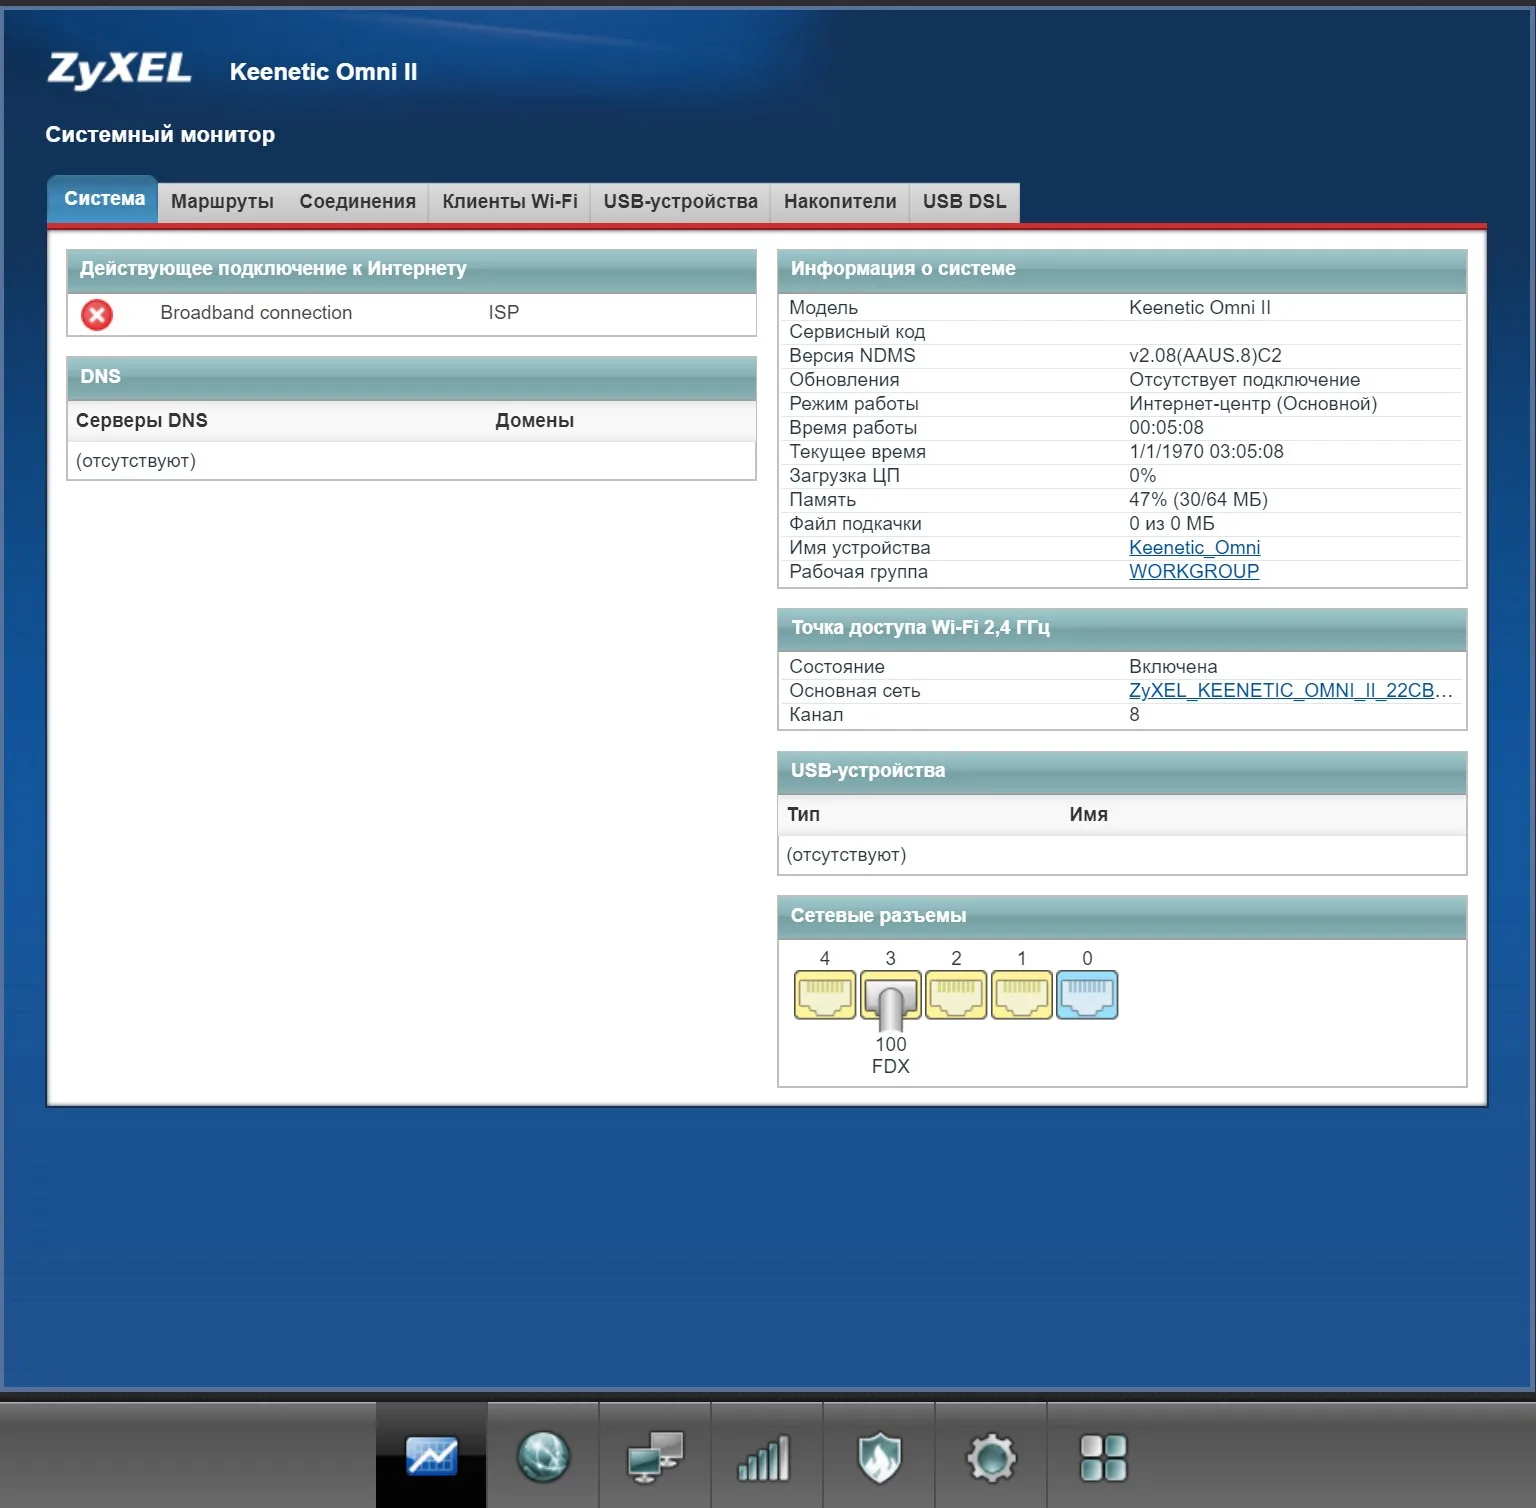This screenshot has width=1536, height=1508.
Task: Click network port 2 icon
Action: (x=956, y=995)
